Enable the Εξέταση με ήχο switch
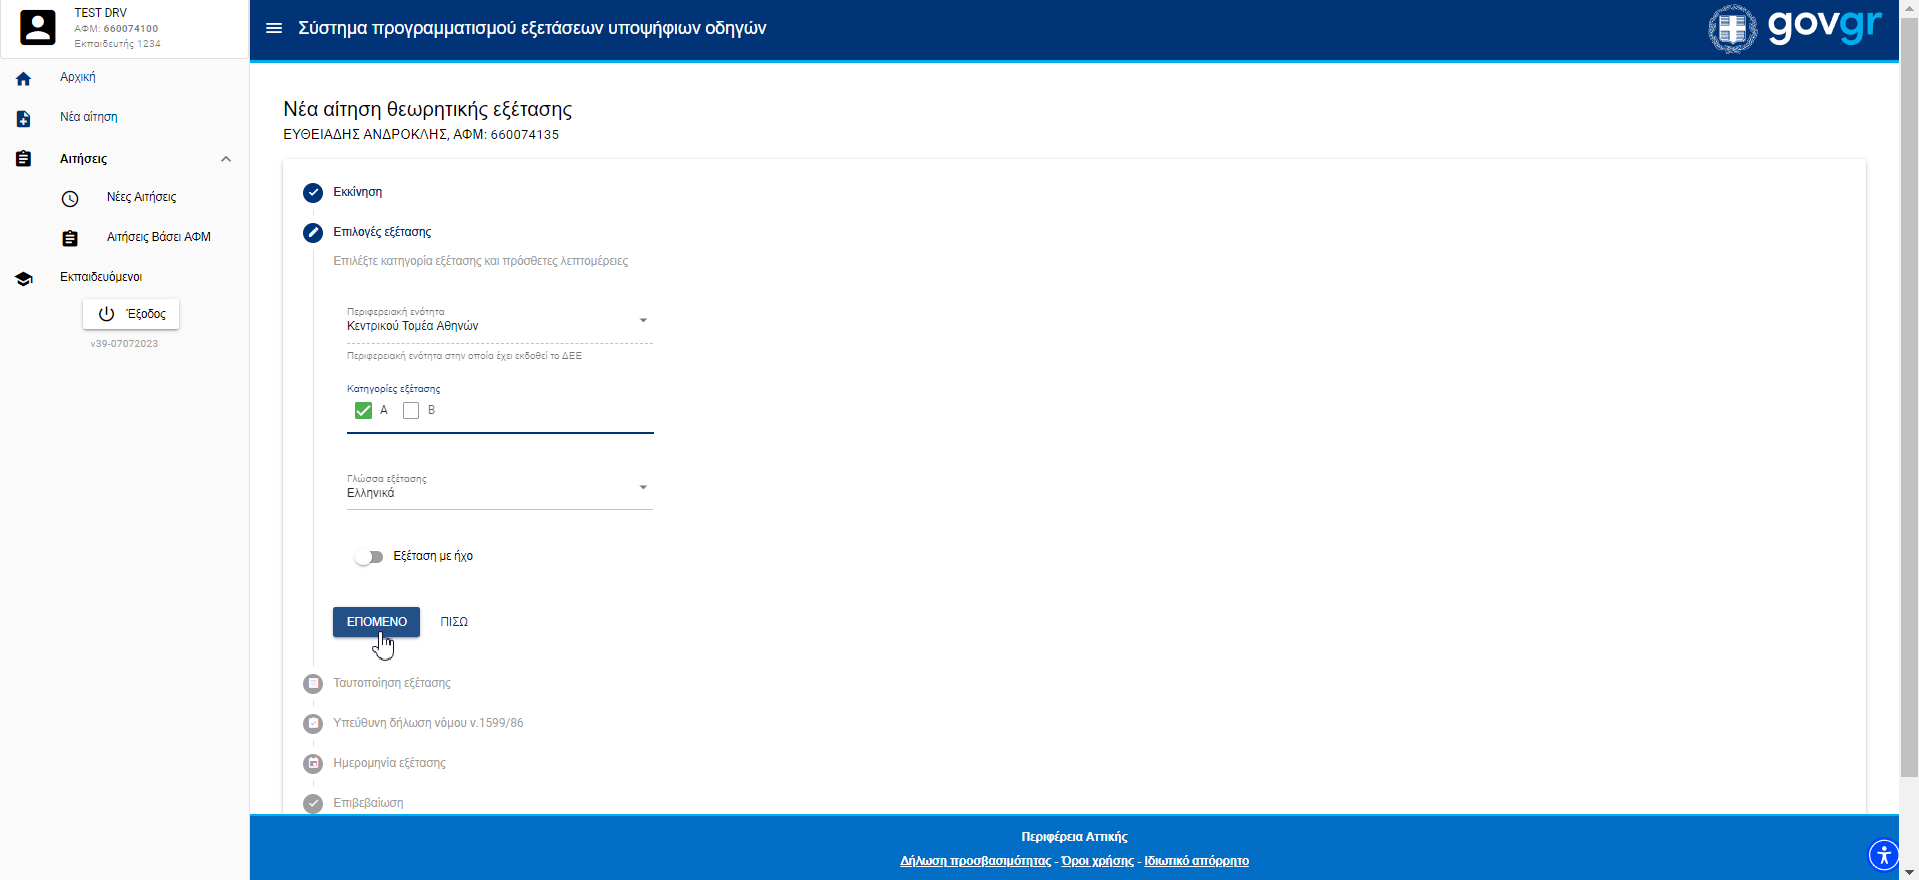Screen dimensions: 1919x880 click(x=369, y=557)
